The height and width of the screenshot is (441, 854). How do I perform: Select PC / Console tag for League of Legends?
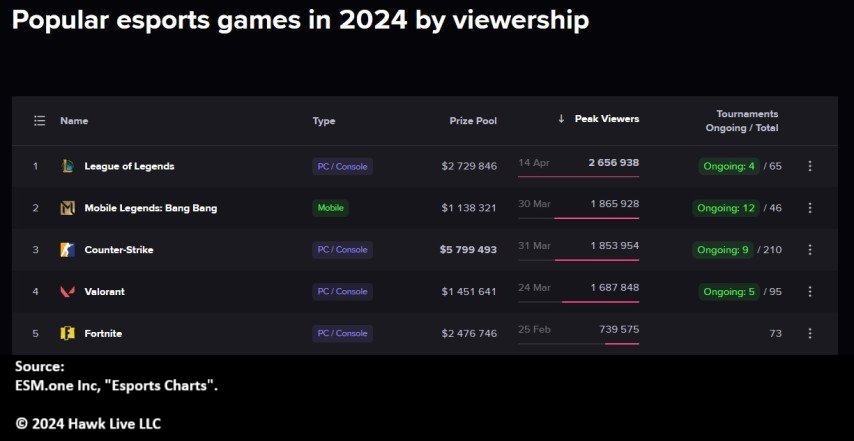click(343, 167)
